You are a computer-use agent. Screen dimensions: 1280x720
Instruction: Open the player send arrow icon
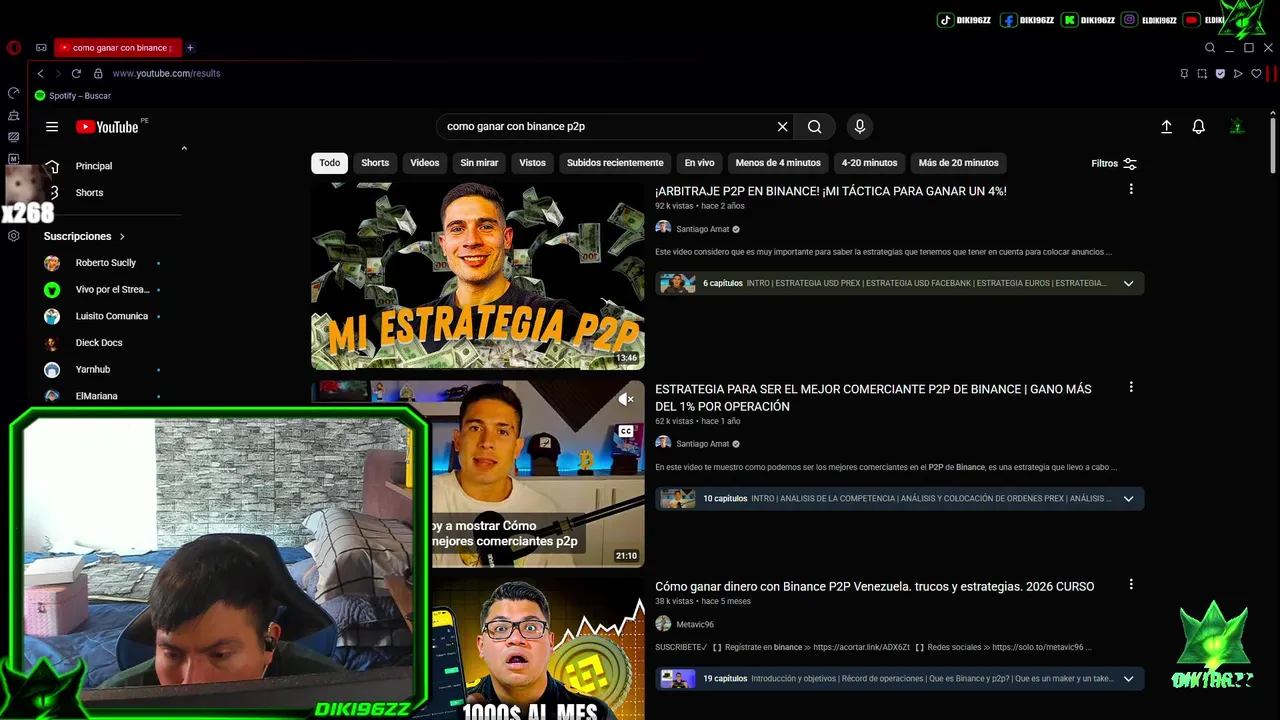tap(1238, 73)
